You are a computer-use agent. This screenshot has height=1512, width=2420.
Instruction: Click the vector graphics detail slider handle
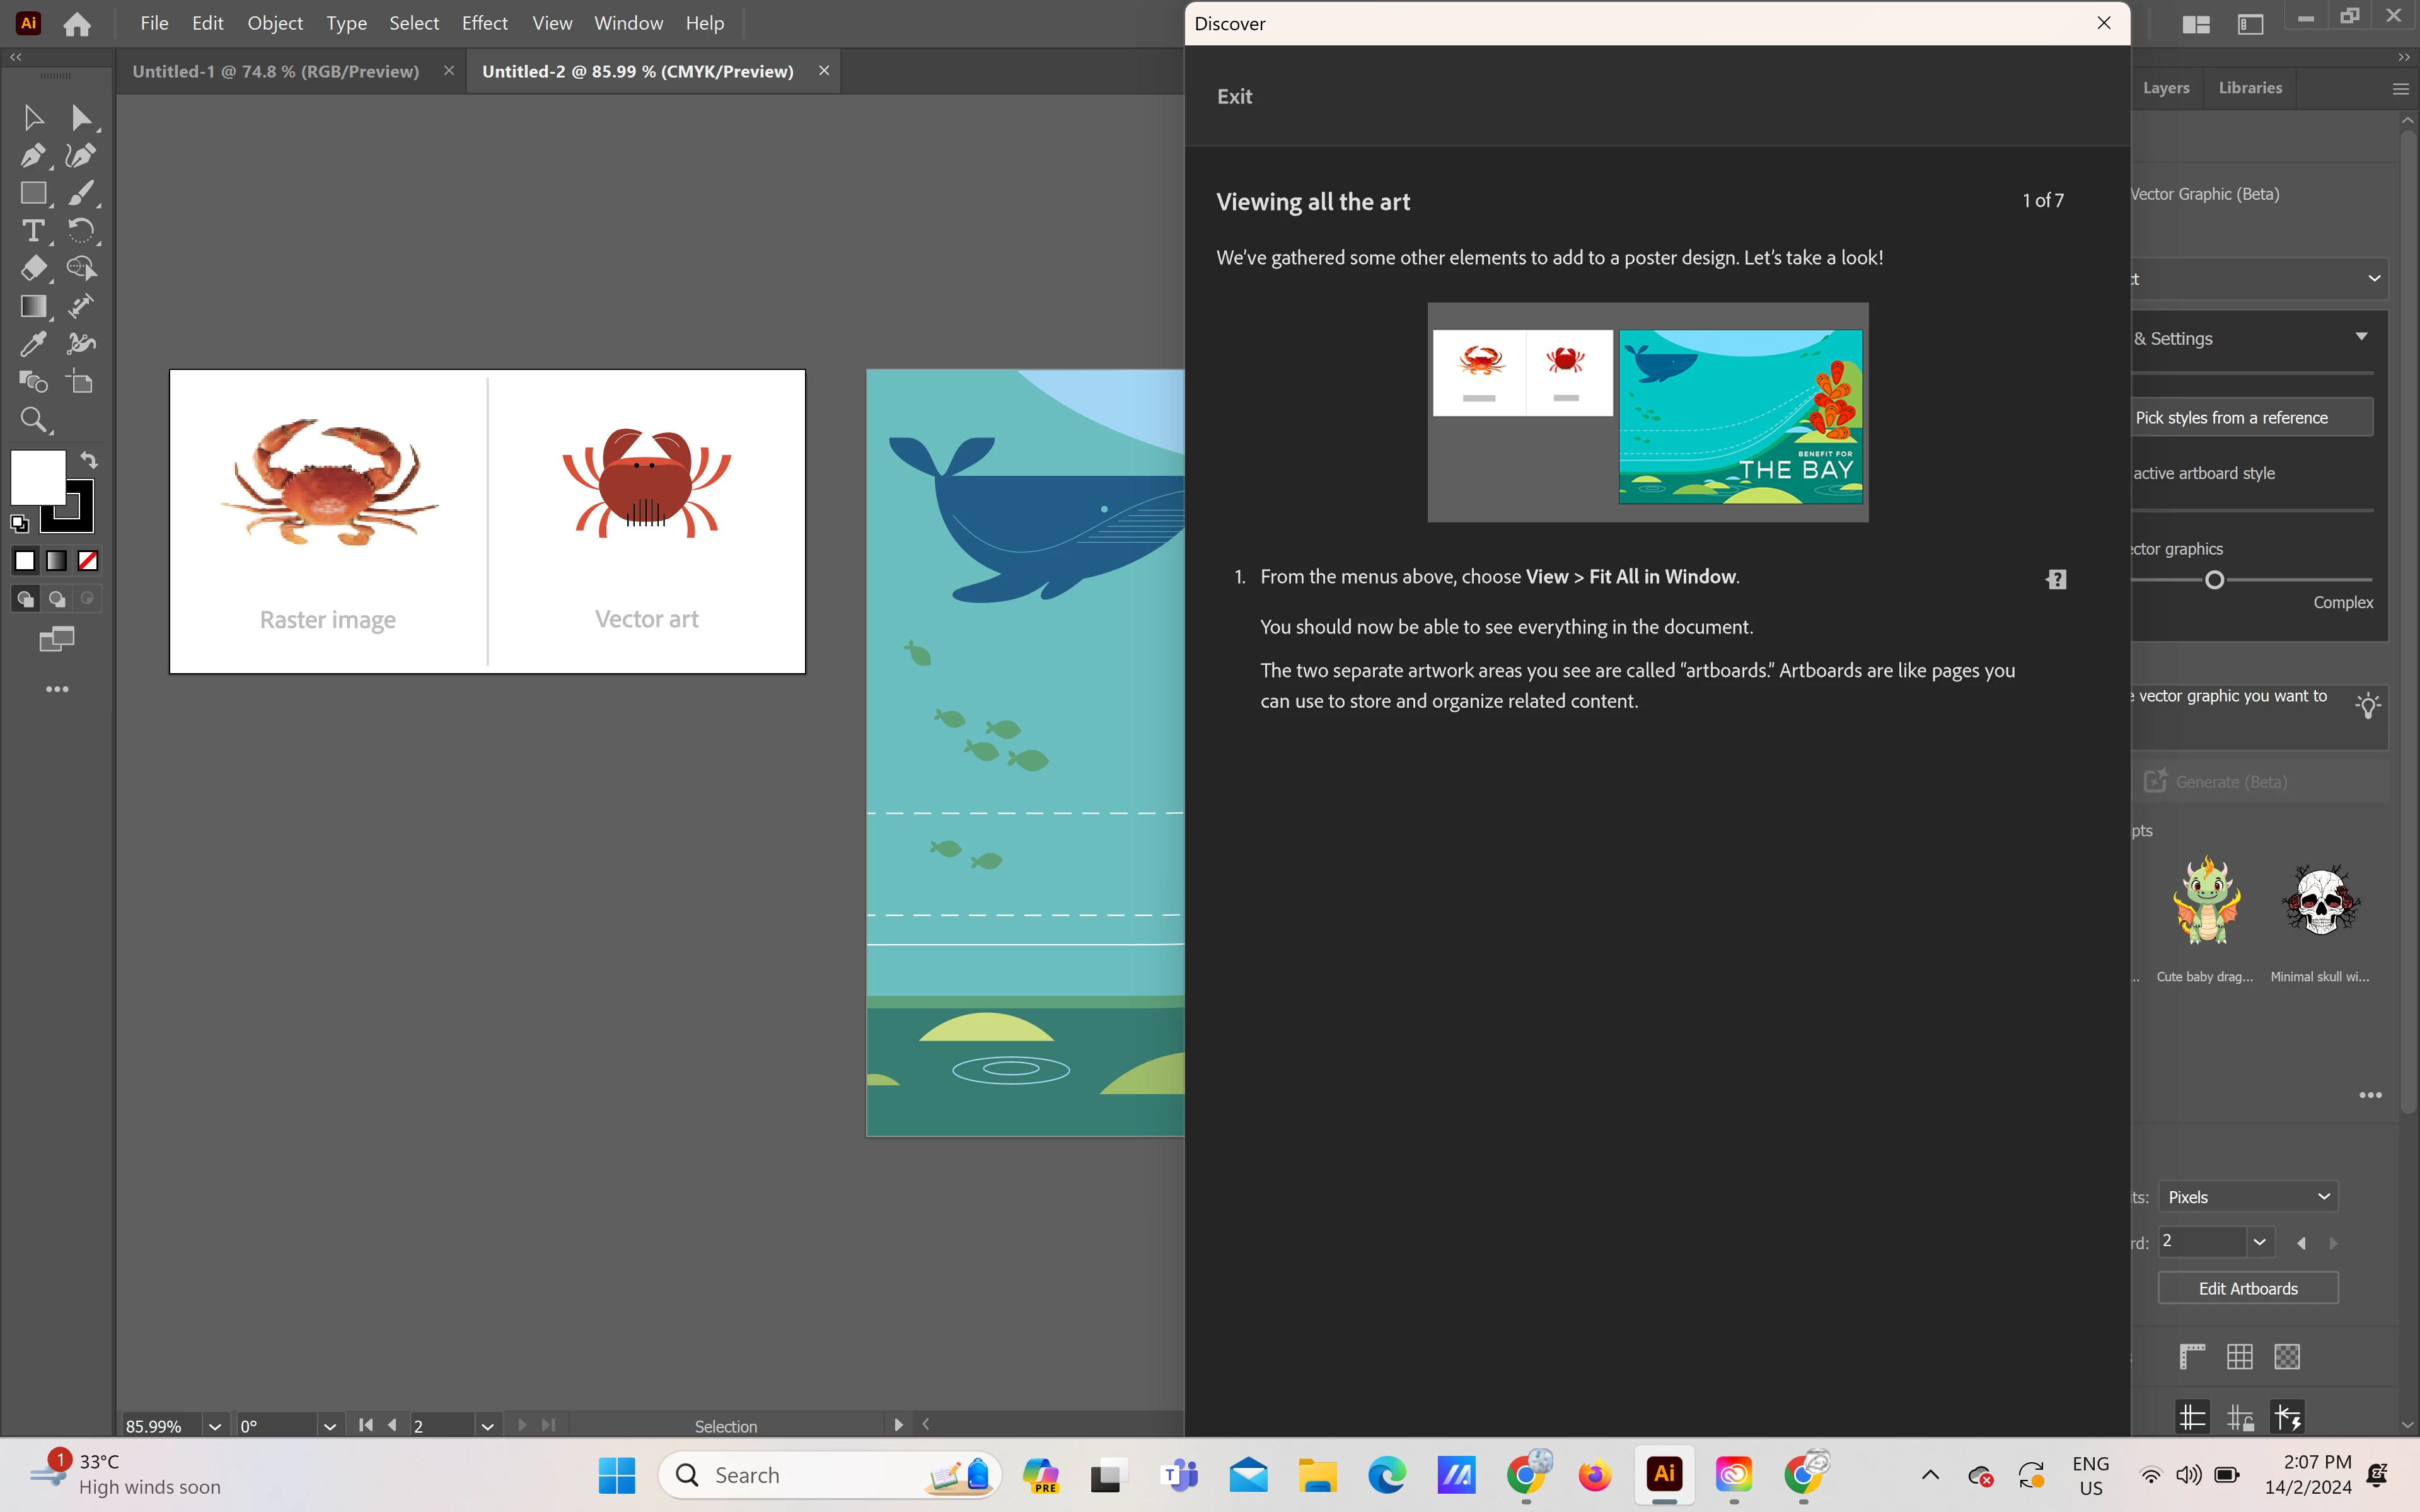click(x=2214, y=580)
